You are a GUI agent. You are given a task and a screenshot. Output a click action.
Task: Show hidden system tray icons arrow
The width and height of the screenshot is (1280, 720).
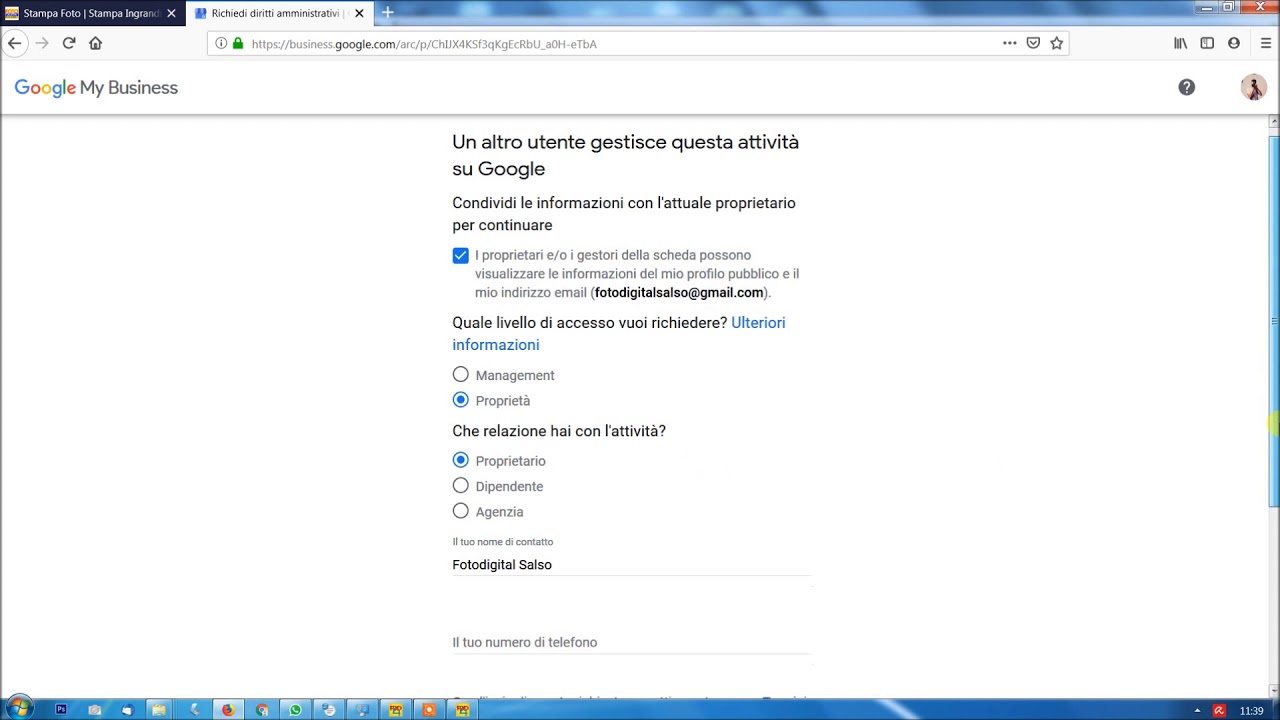[1197, 710]
